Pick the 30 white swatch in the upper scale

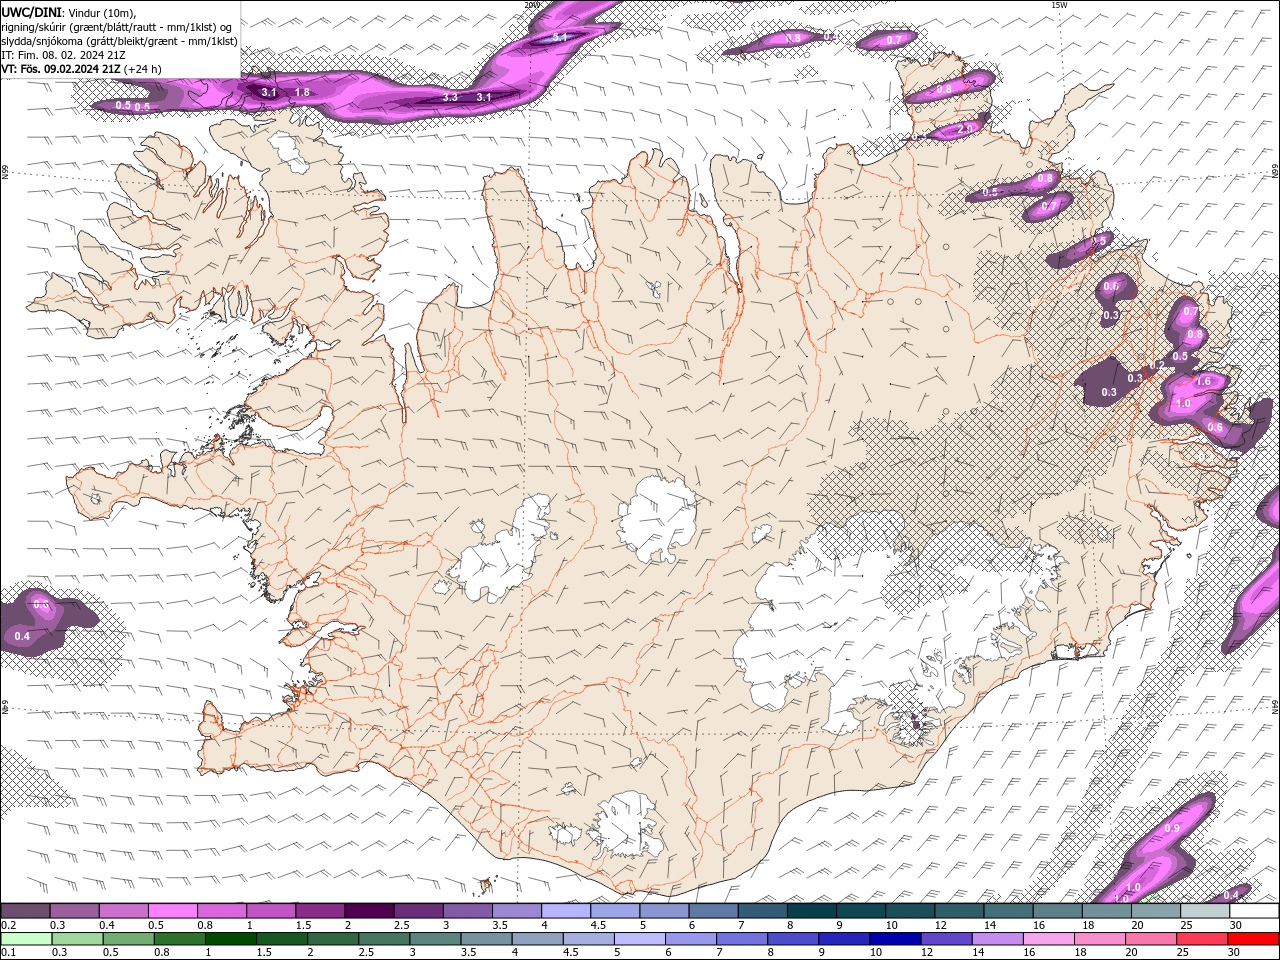(x=1254, y=911)
